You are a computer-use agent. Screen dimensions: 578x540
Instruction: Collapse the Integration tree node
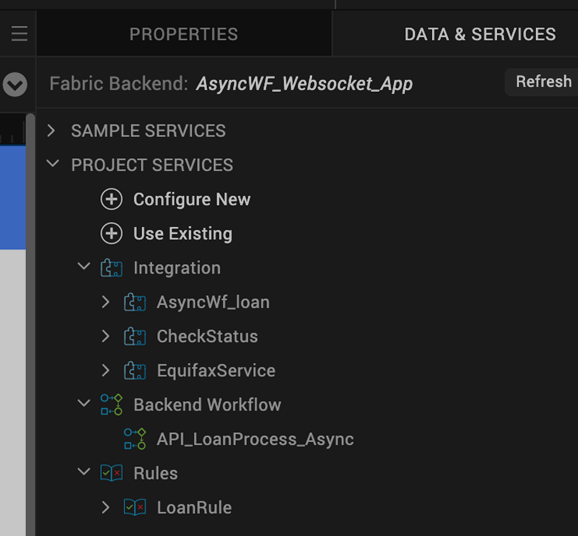tap(84, 266)
